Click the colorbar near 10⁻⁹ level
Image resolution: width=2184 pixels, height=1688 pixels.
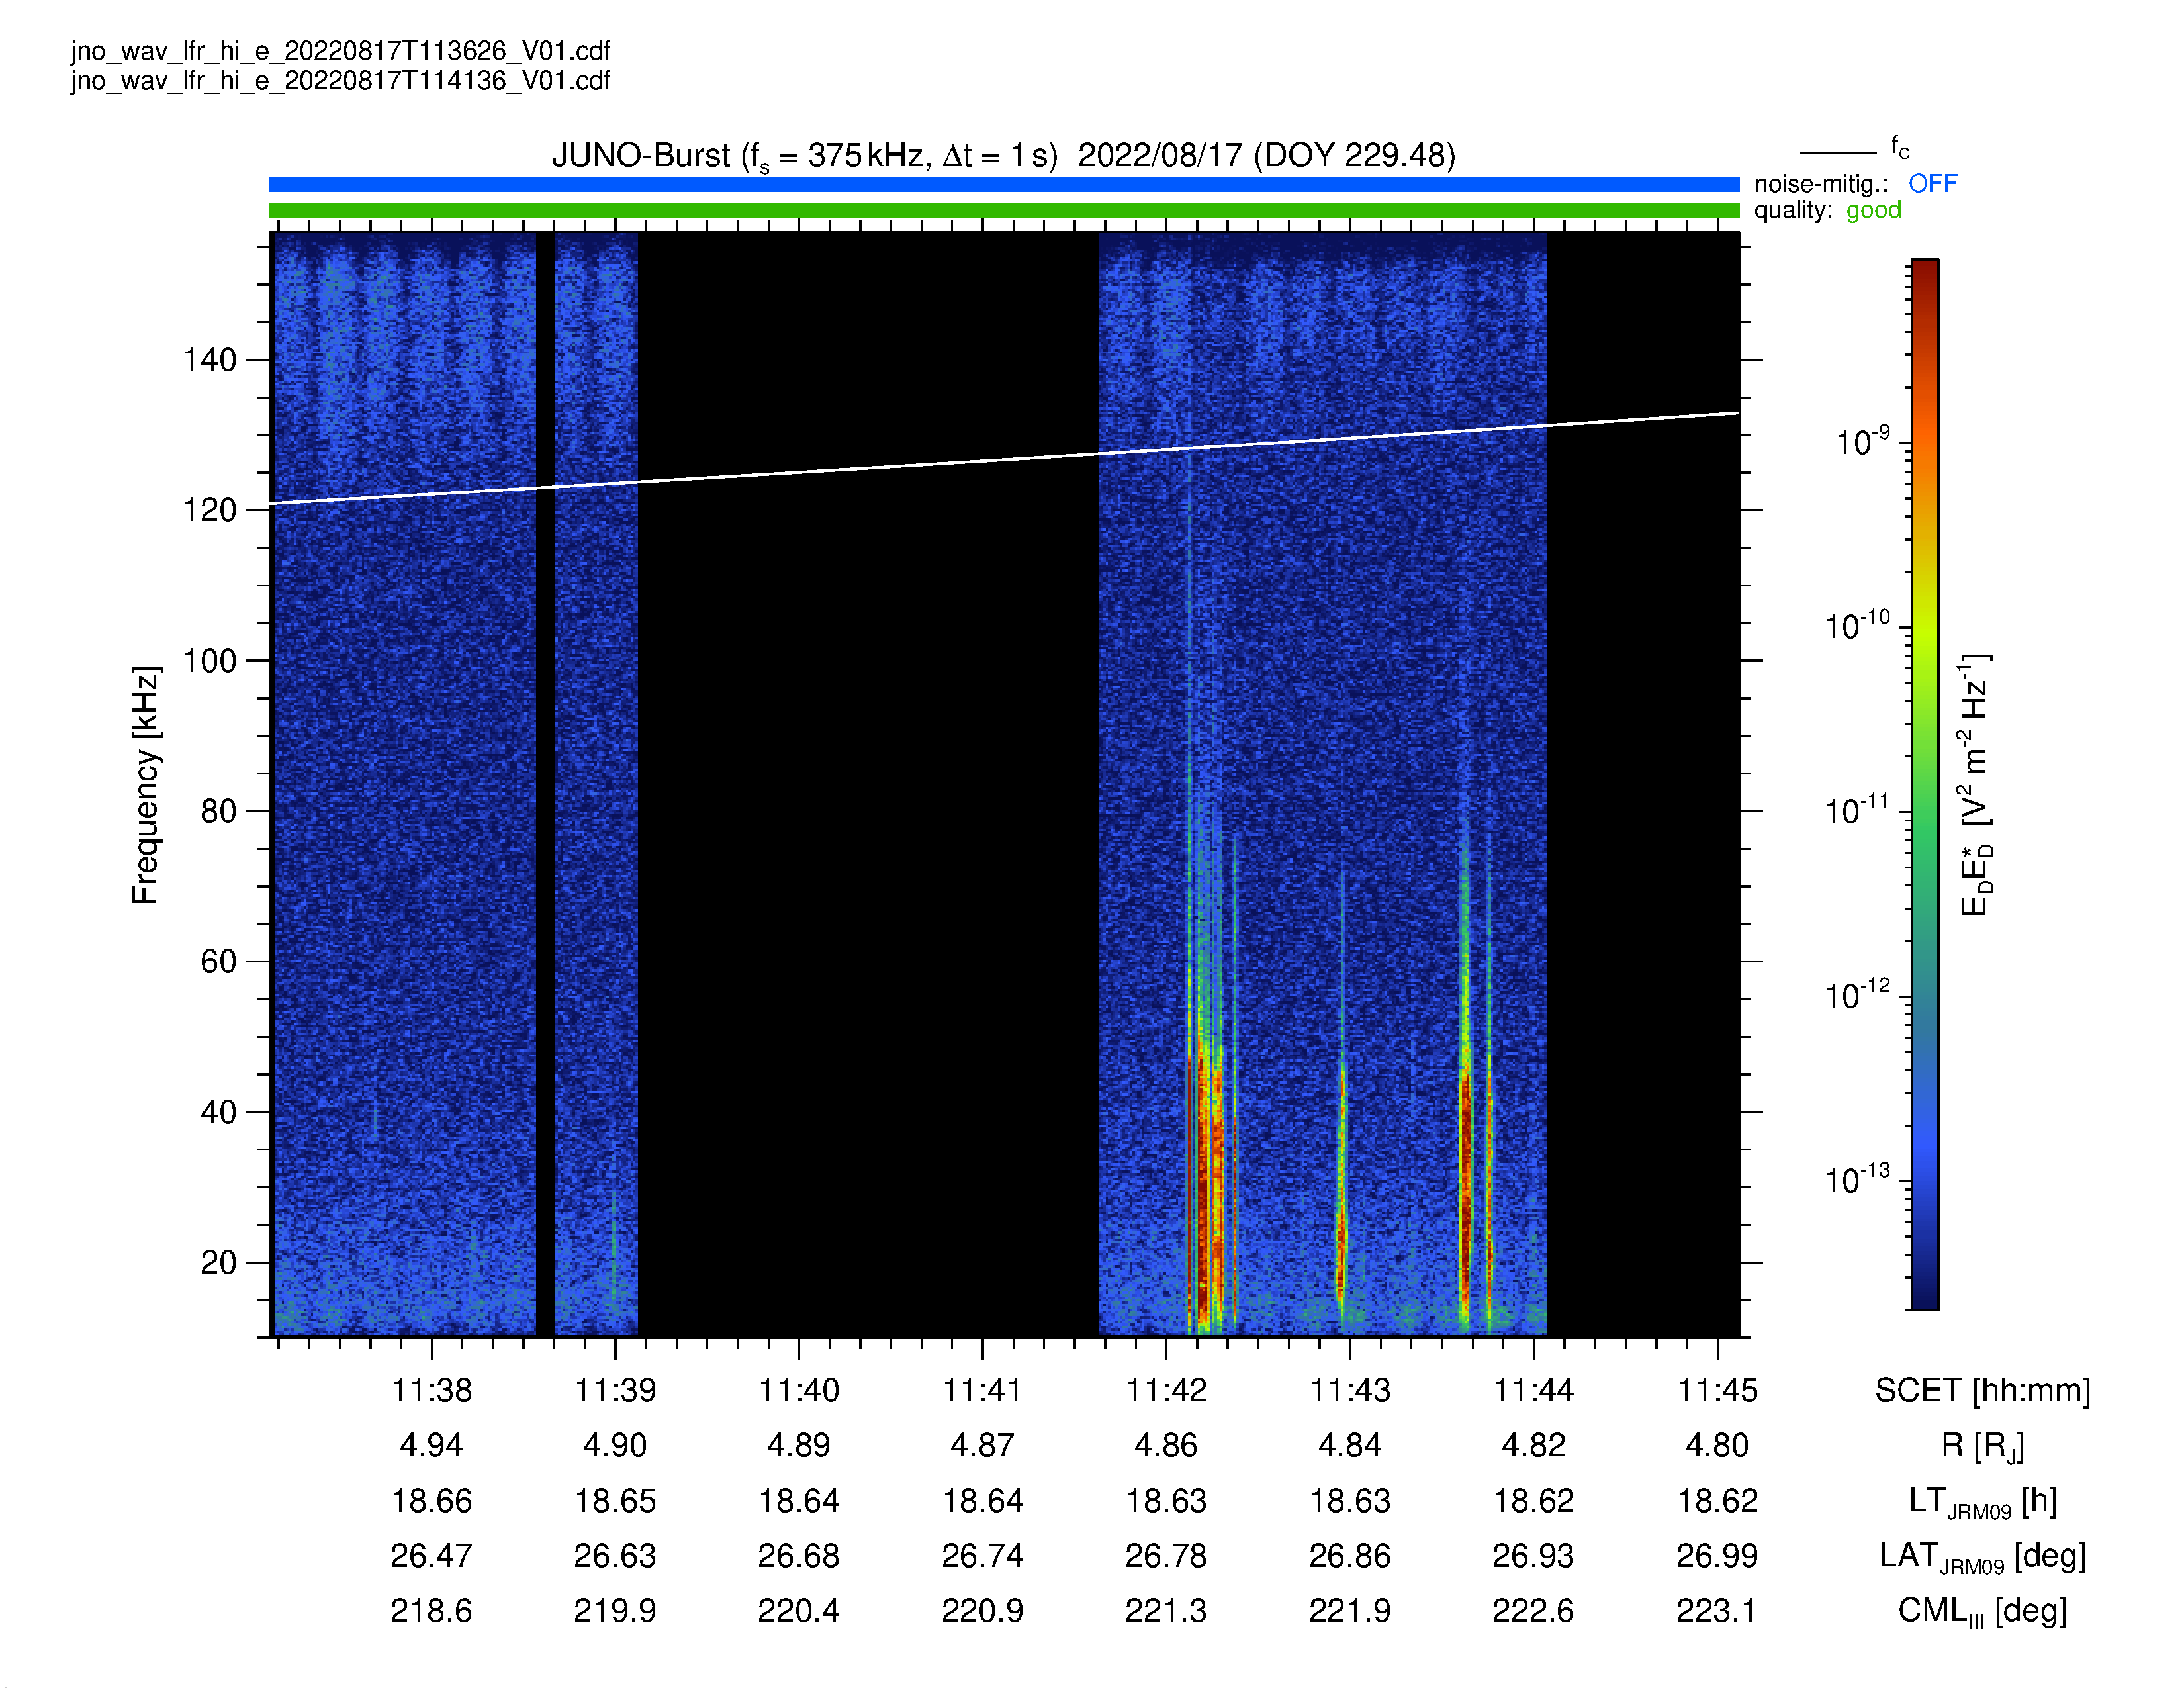(1925, 443)
